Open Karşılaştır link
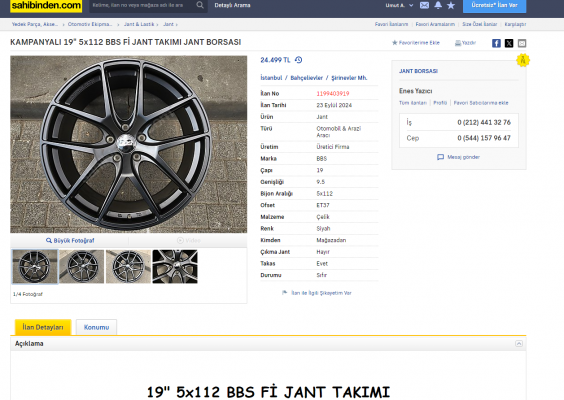564x400 pixels. (x=515, y=24)
